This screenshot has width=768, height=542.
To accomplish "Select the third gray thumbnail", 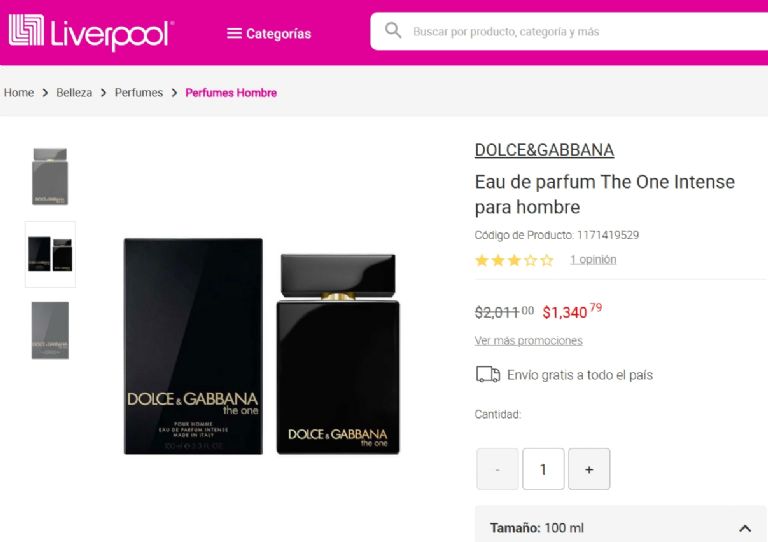I will (50, 330).
